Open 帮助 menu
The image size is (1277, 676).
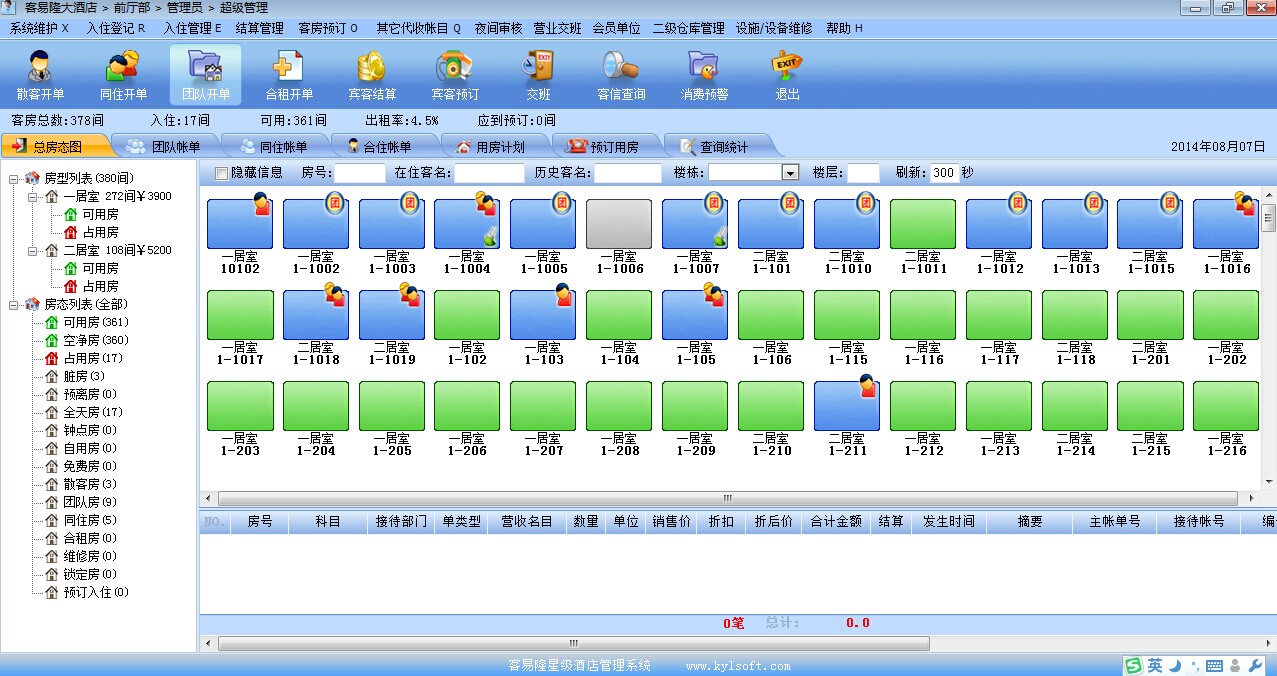coord(844,28)
